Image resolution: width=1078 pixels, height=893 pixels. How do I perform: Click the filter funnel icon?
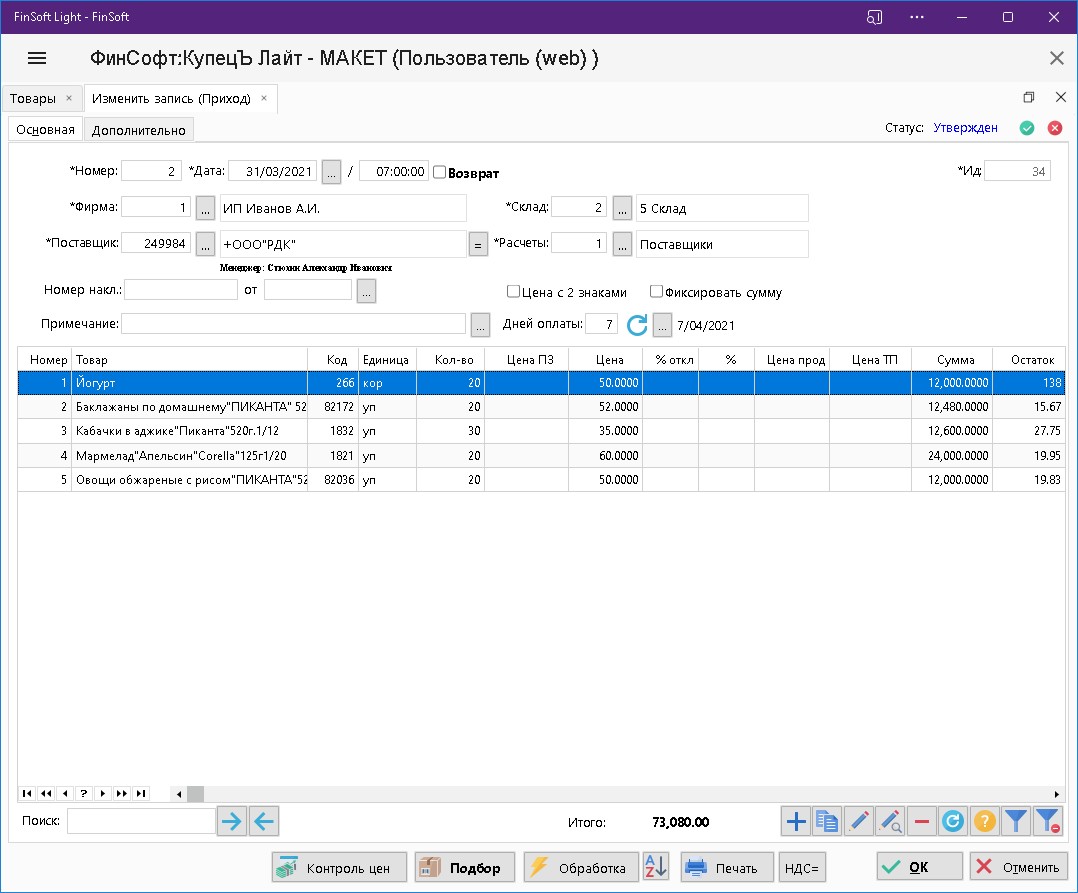tap(1015, 822)
